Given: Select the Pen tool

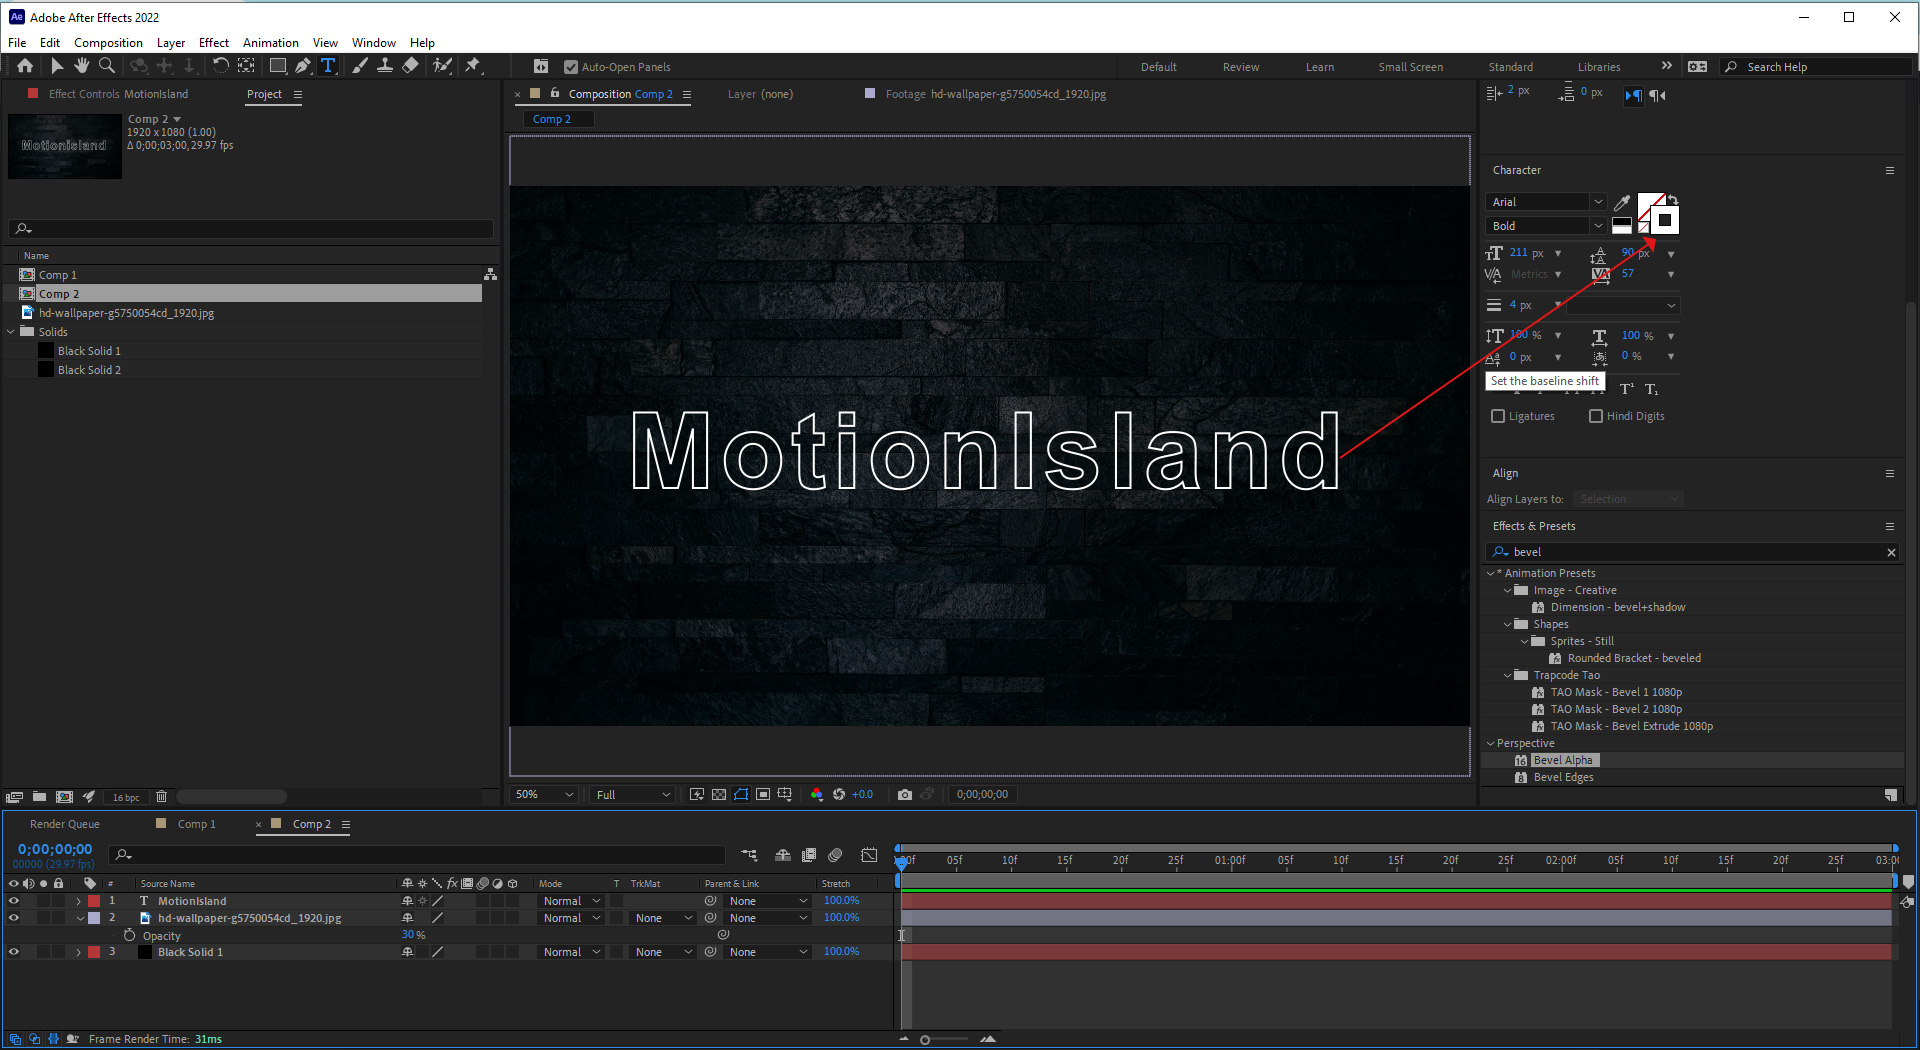Looking at the screenshot, I should pos(303,66).
